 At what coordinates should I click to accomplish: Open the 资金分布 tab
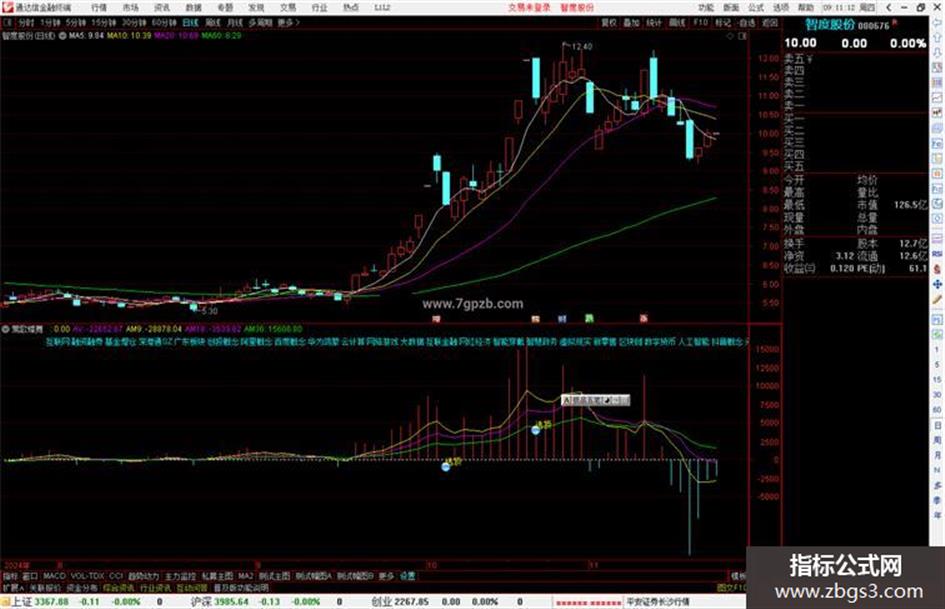point(82,587)
